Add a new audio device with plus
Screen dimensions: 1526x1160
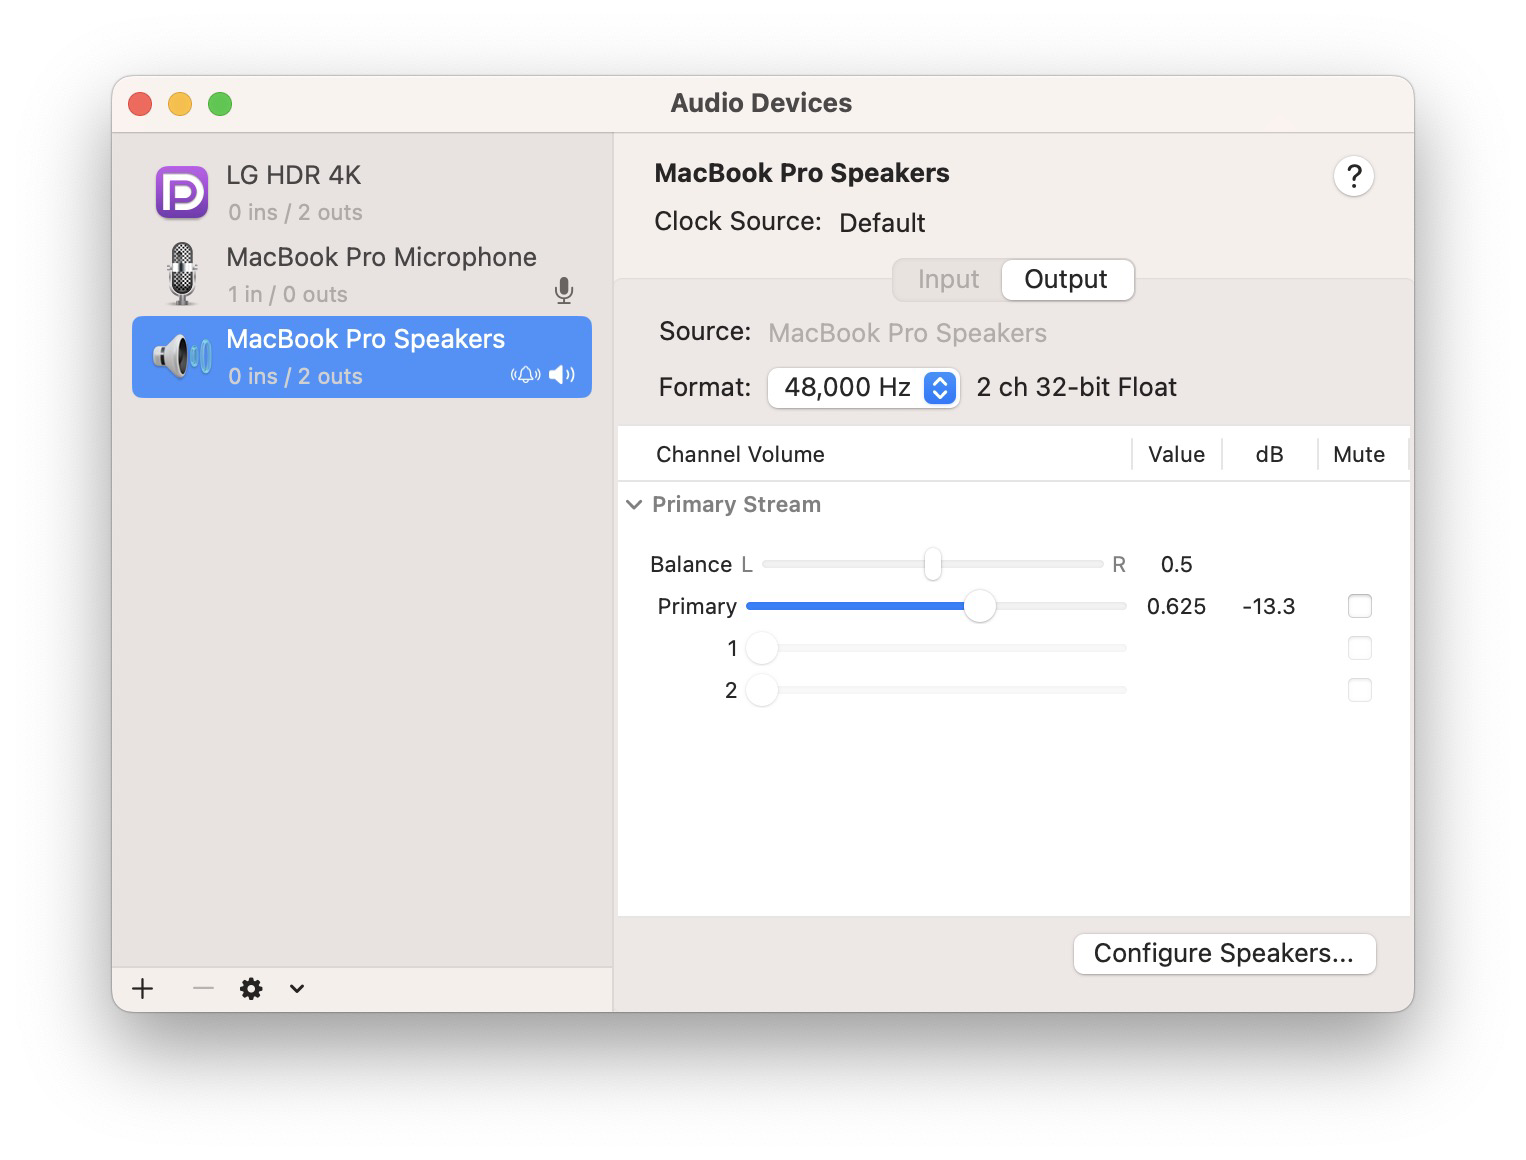(x=143, y=989)
